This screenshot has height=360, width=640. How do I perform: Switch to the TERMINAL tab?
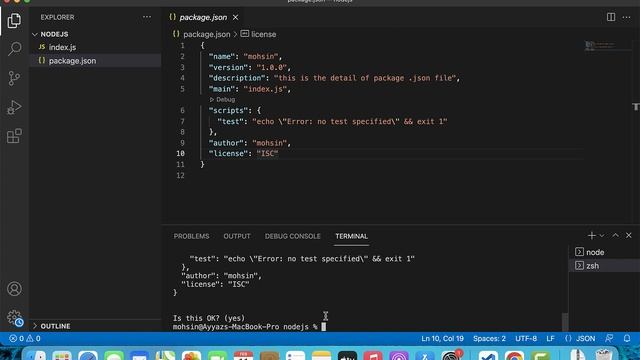(351, 236)
